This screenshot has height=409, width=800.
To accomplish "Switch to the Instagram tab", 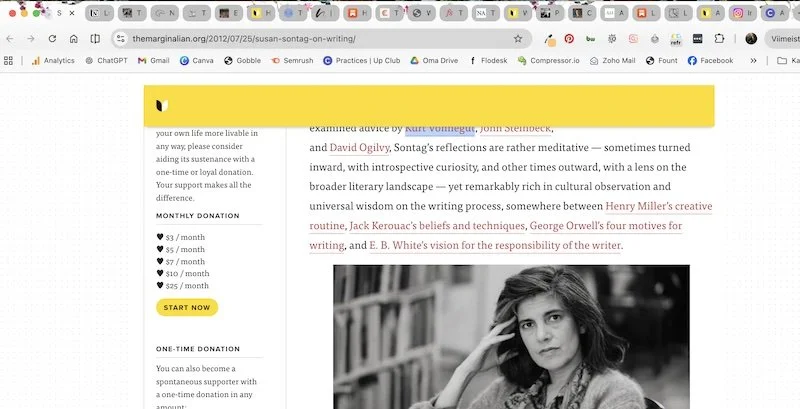I will 742,13.
